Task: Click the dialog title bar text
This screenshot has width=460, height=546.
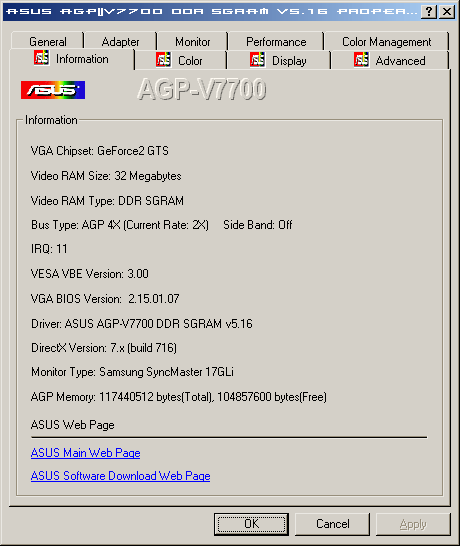Action: [x=212, y=11]
